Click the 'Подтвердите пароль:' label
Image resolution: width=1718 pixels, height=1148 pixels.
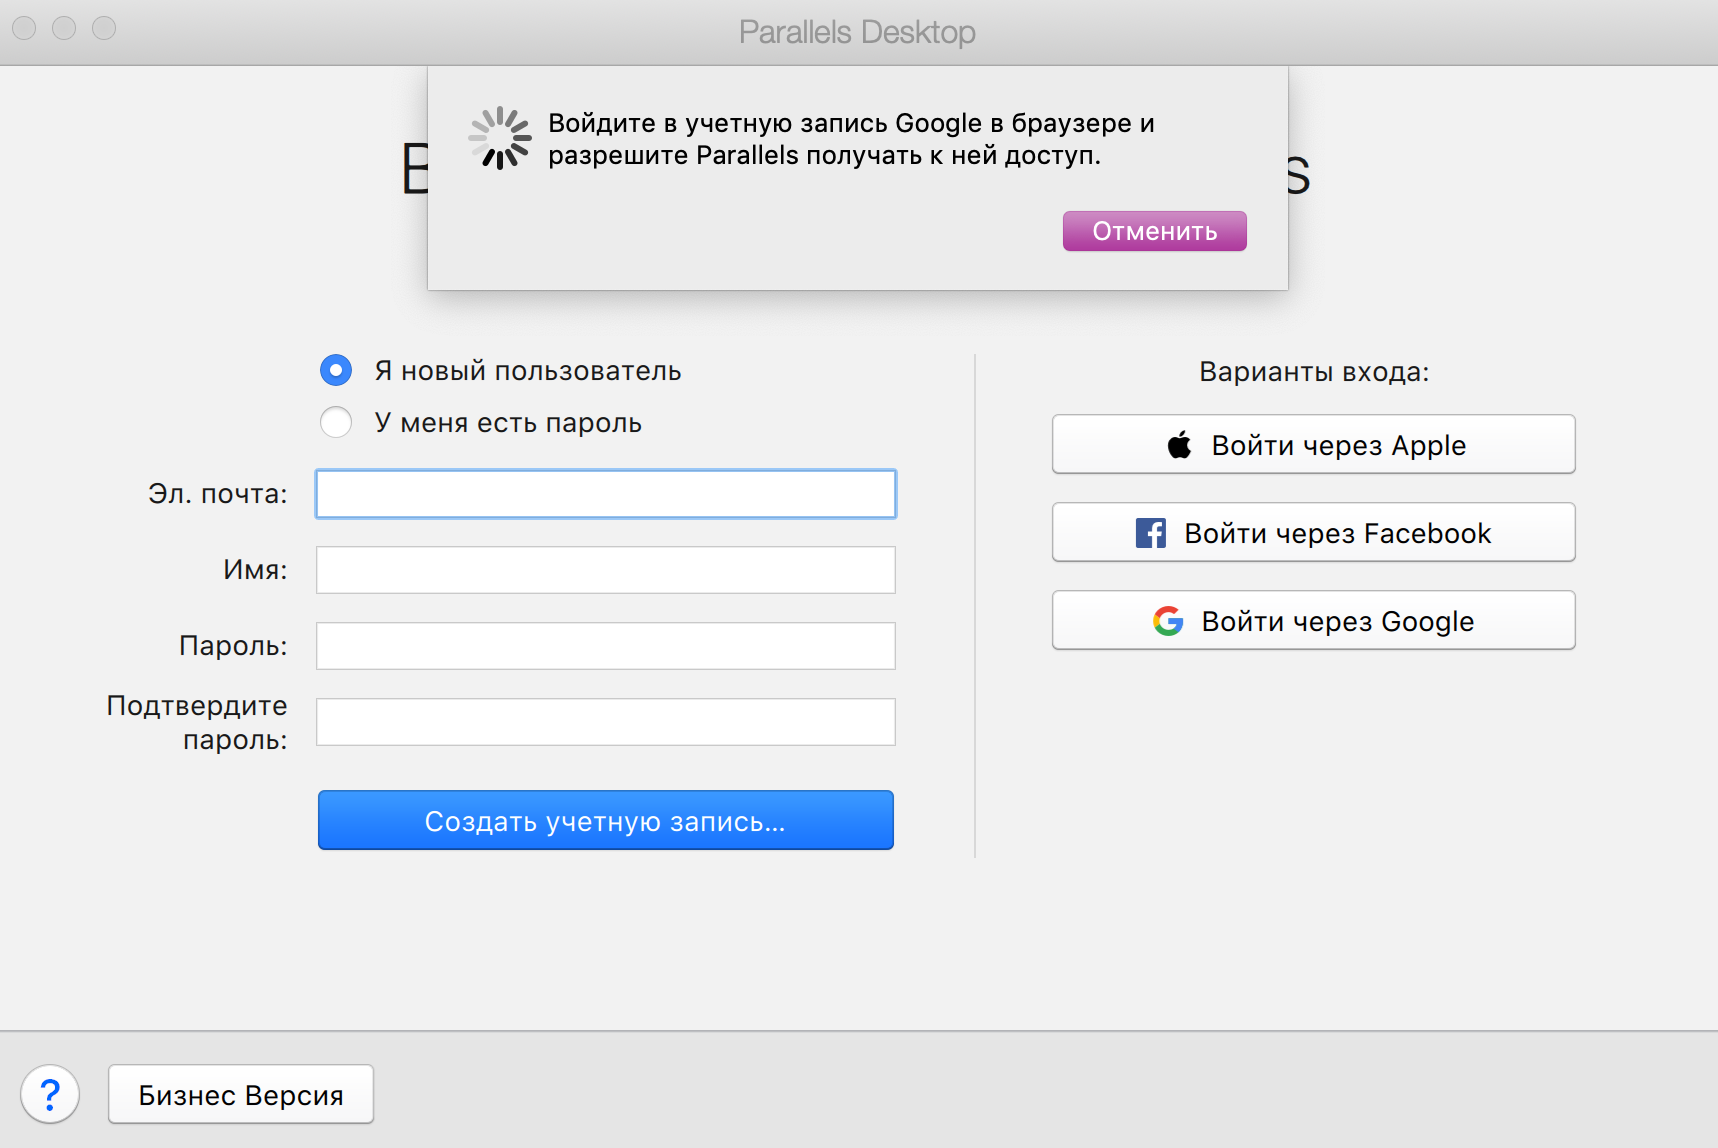click(197, 722)
